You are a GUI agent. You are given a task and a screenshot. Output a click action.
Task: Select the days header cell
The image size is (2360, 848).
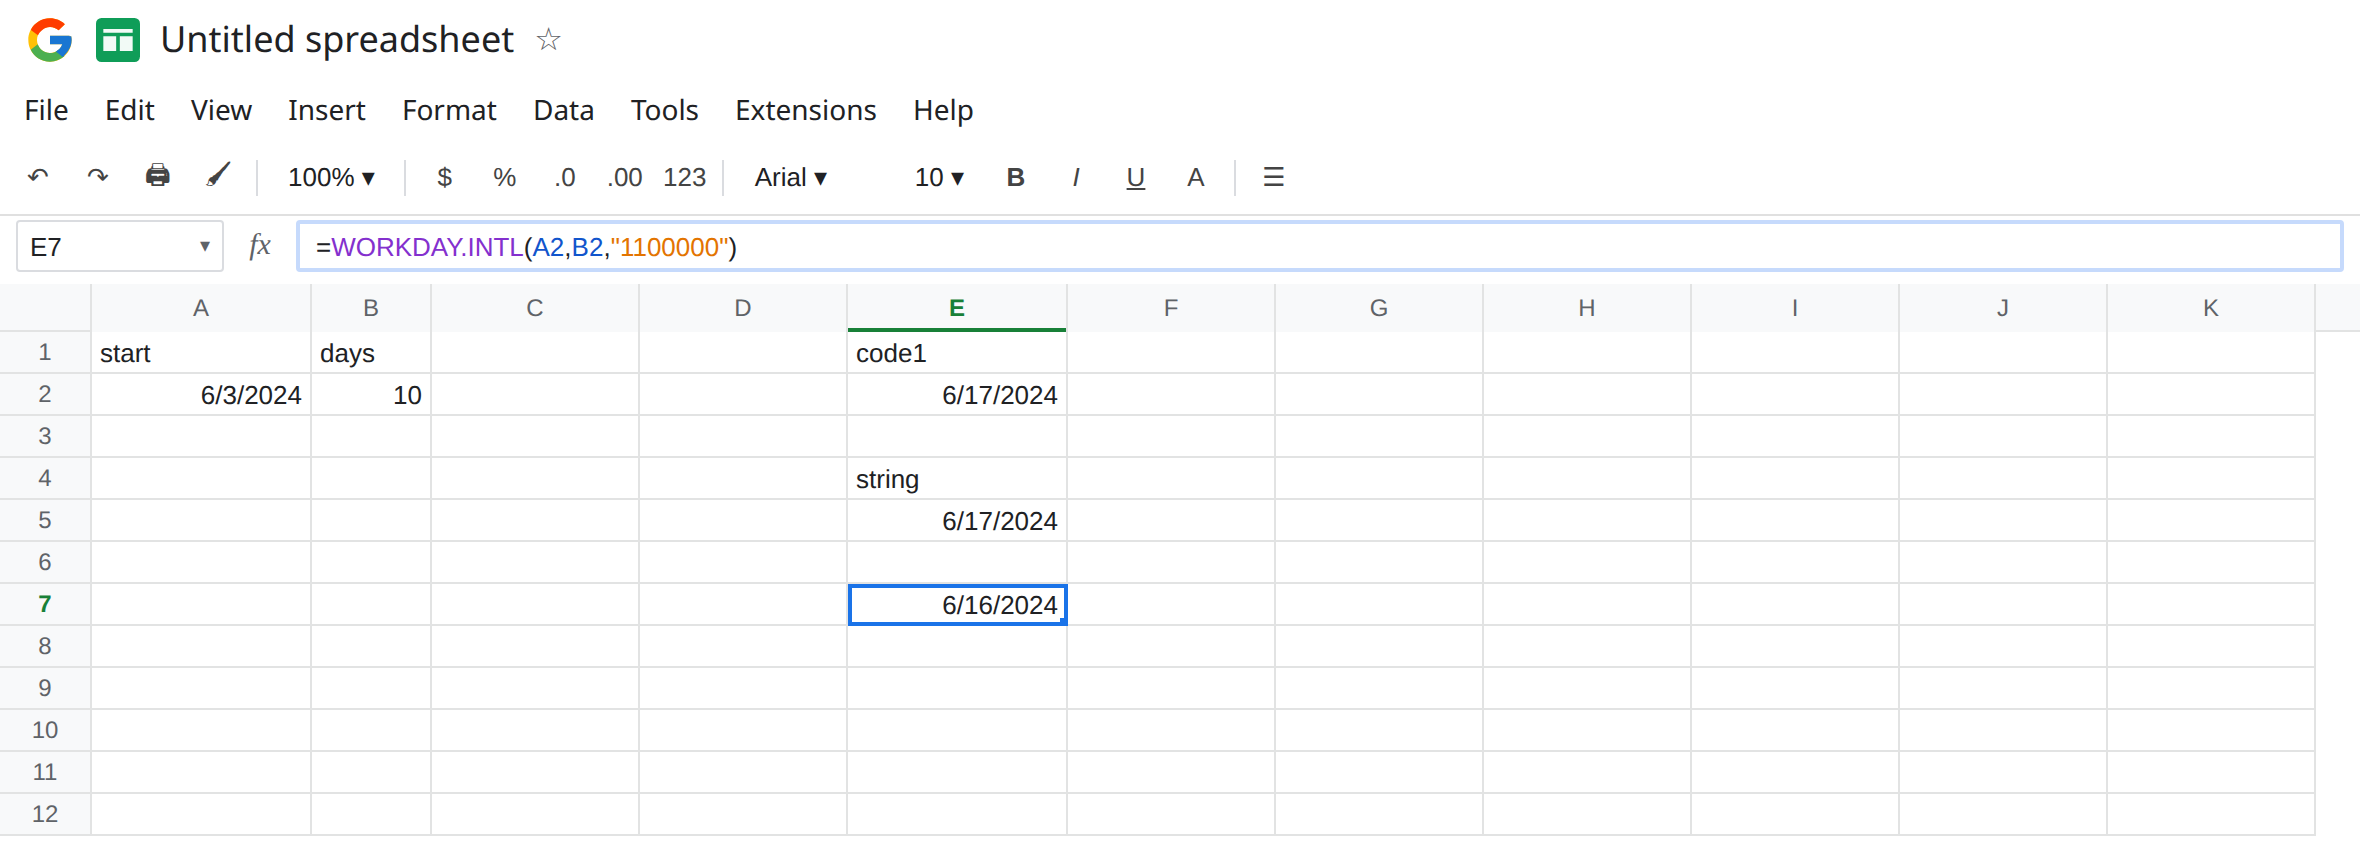click(x=371, y=353)
